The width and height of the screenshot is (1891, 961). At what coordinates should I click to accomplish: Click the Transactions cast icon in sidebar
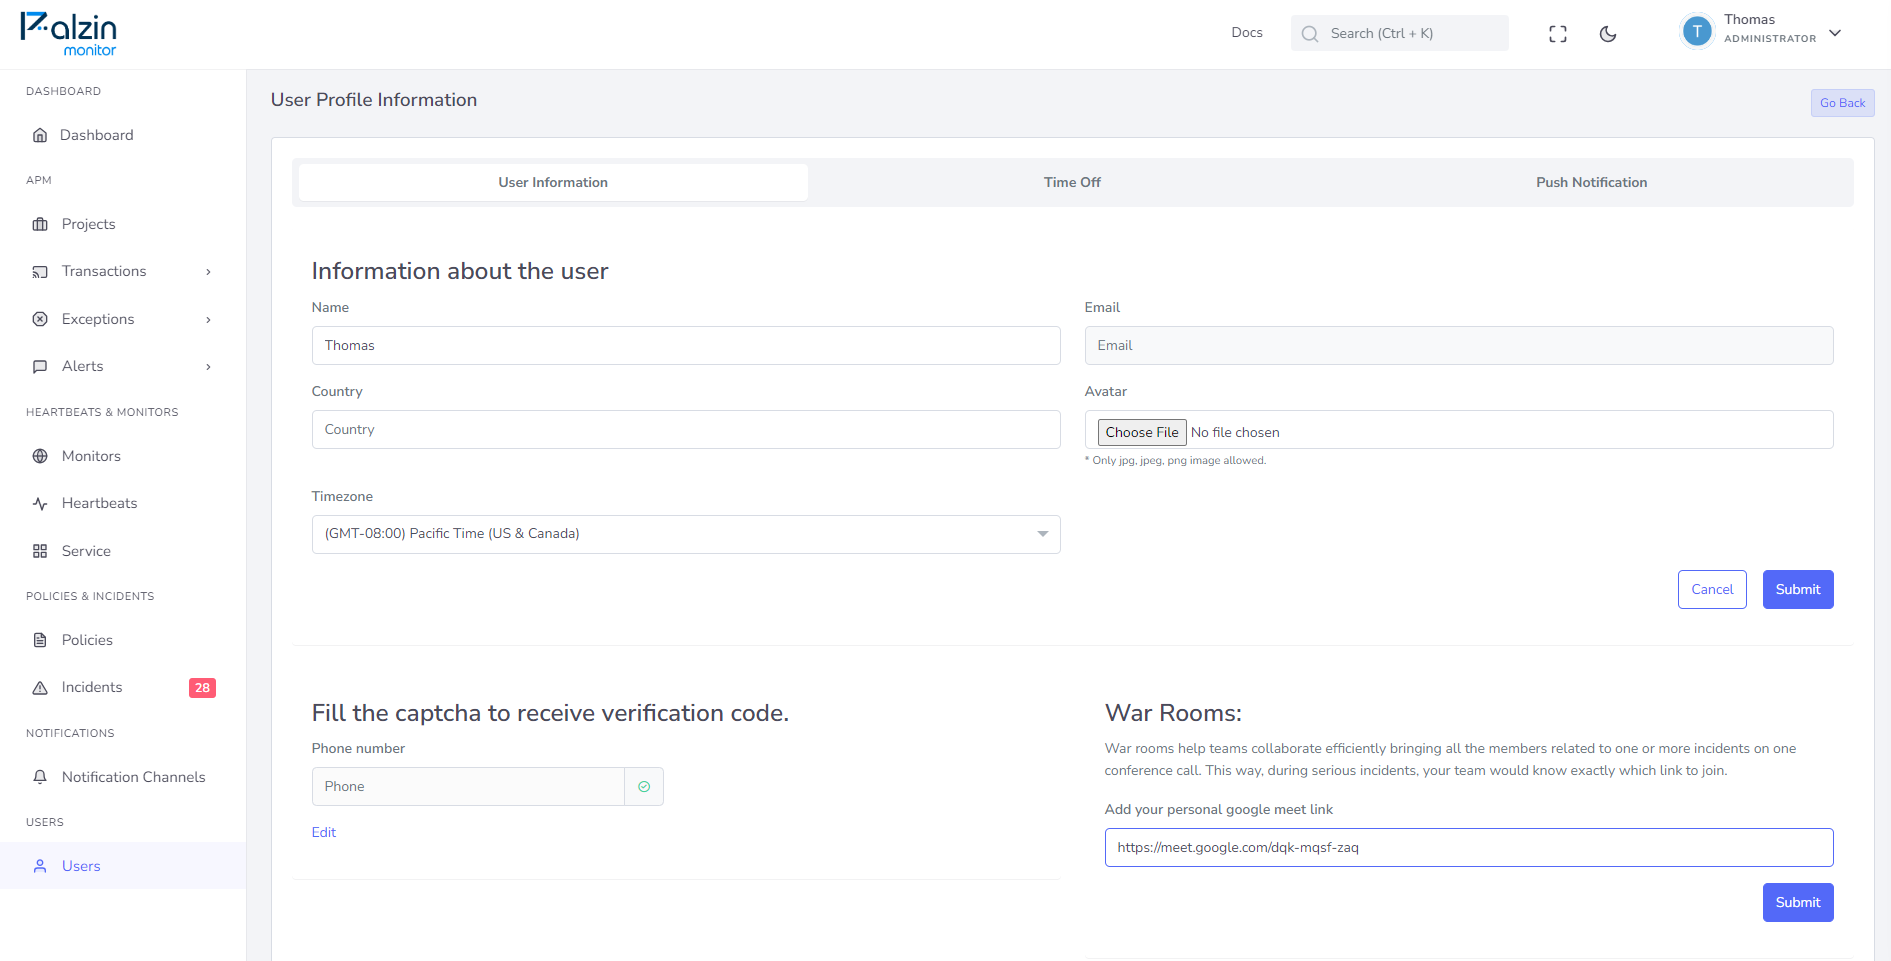click(x=40, y=272)
